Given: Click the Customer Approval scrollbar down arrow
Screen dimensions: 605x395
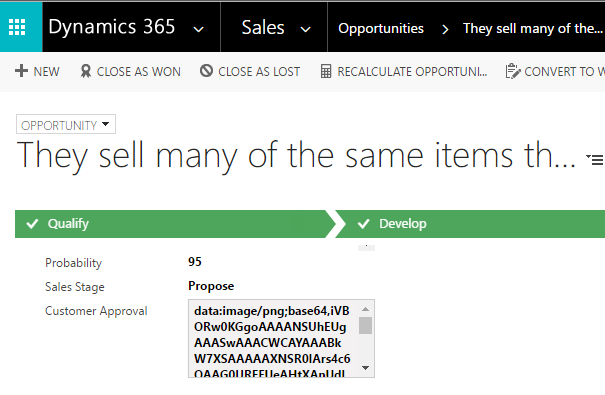Looking at the screenshot, I should (365, 368).
